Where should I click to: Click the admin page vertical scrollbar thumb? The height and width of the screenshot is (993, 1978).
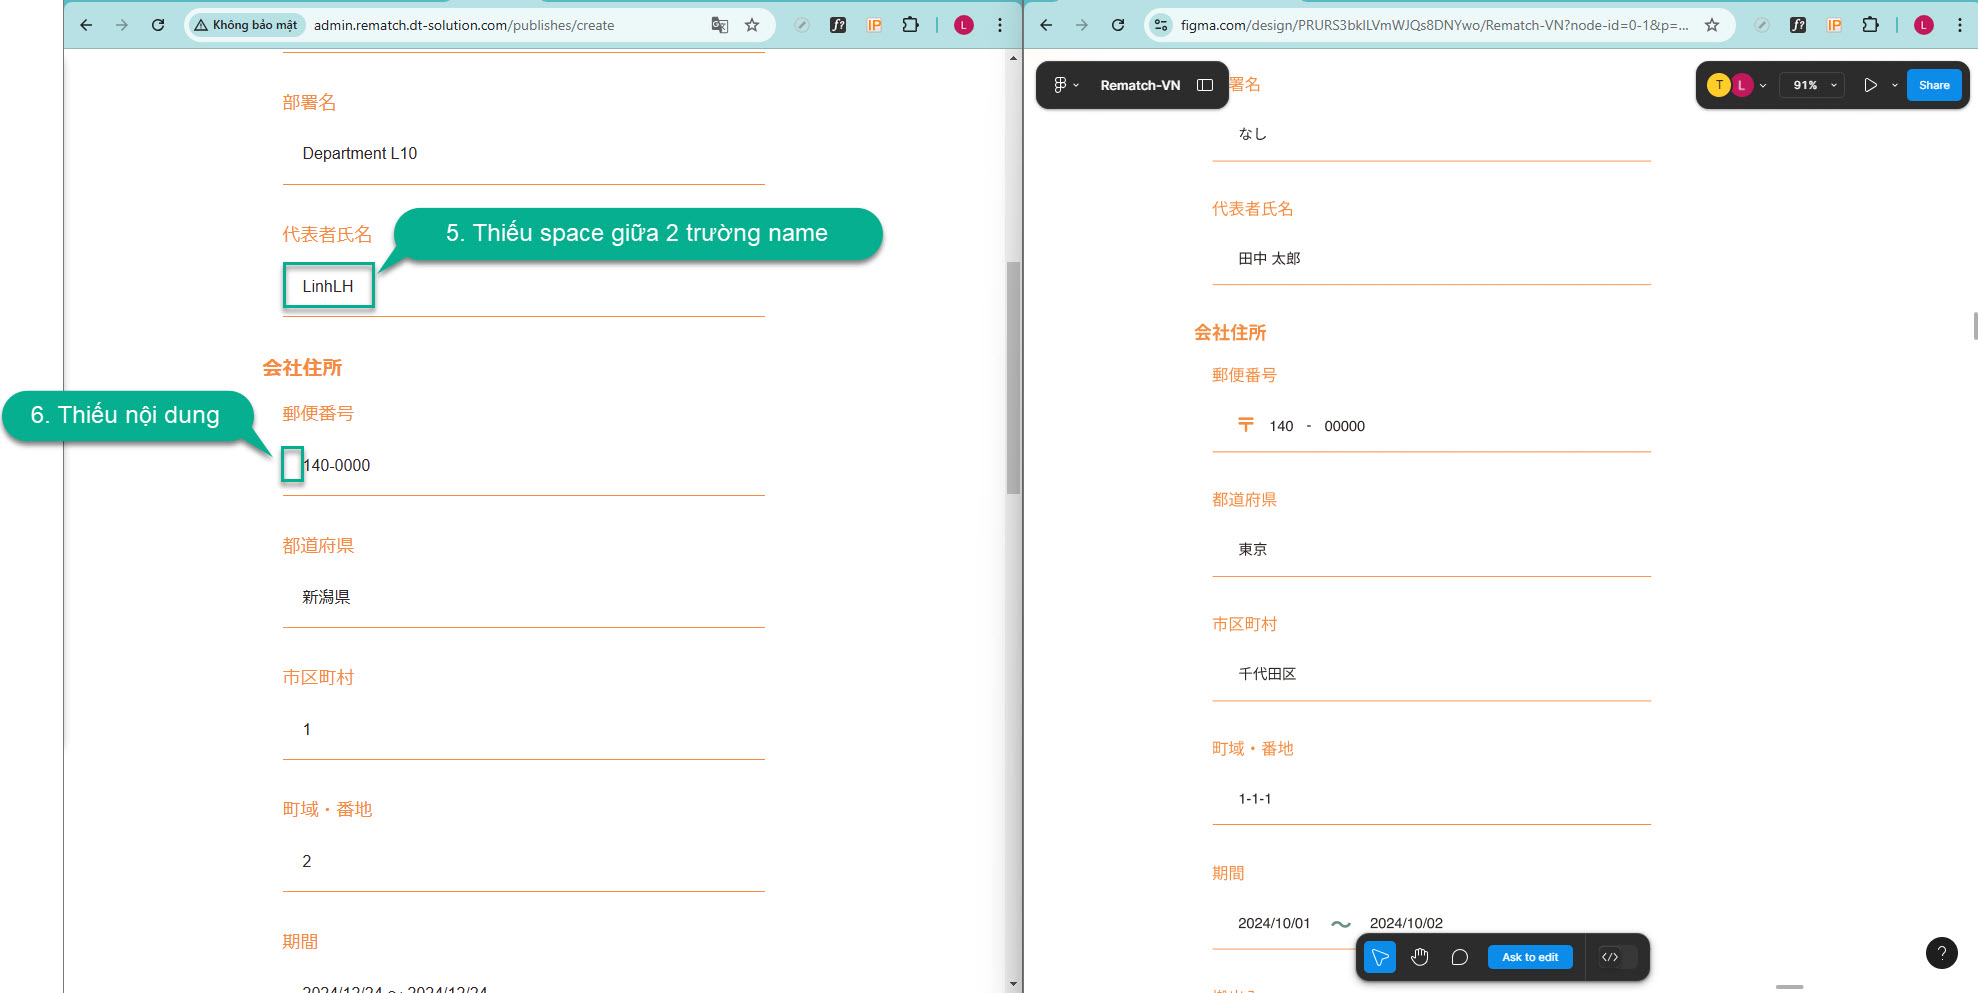pyautogui.click(x=1013, y=378)
